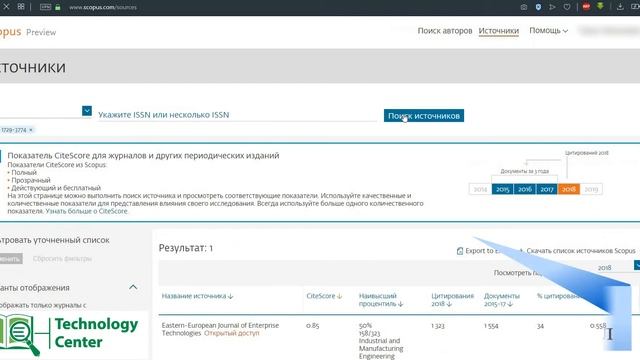Open the search-type dropdown arrow
The image size is (640, 360).
pos(87,111)
